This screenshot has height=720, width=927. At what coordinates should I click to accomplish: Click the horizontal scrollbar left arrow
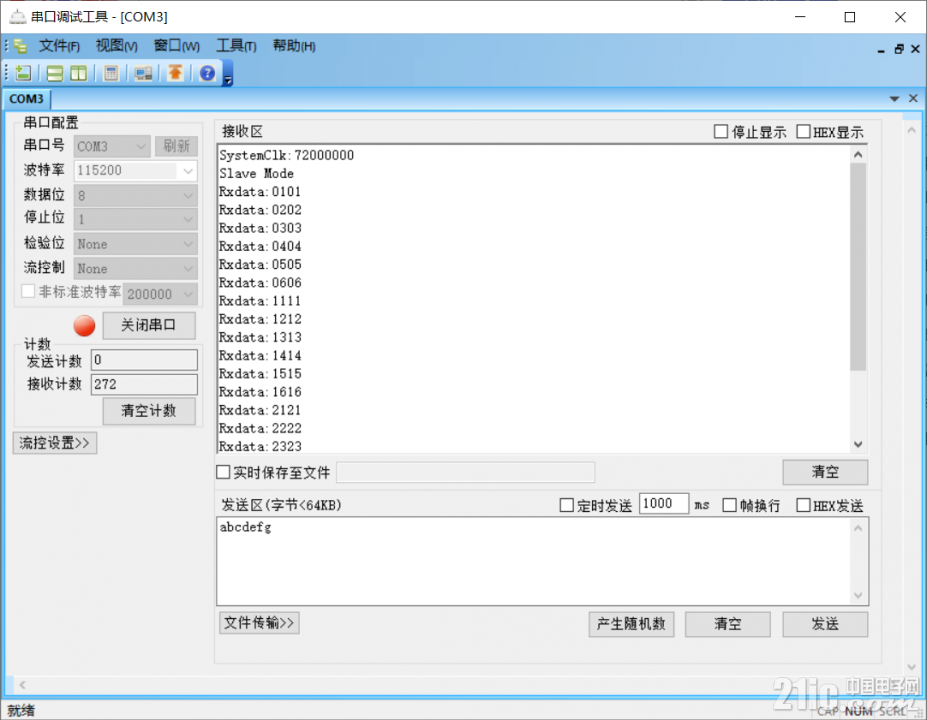[x=22, y=685]
